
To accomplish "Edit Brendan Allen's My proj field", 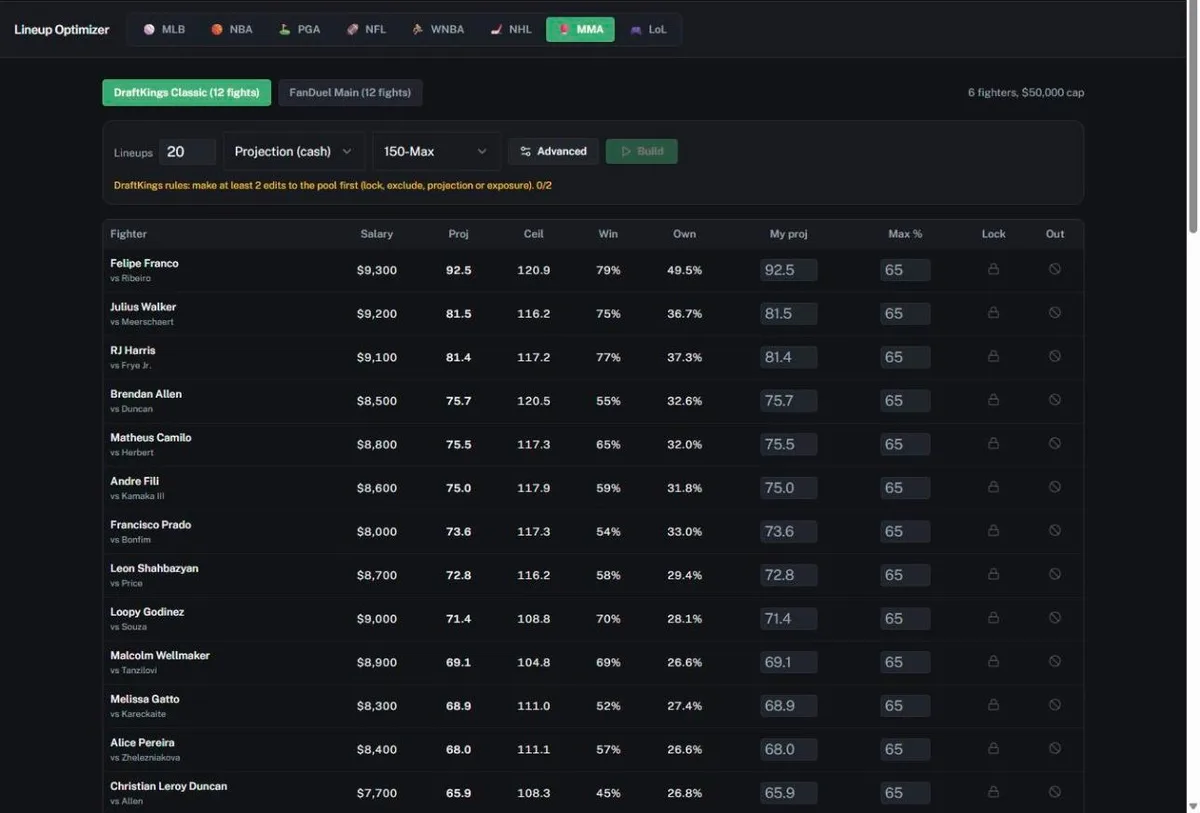I will pos(788,401).
